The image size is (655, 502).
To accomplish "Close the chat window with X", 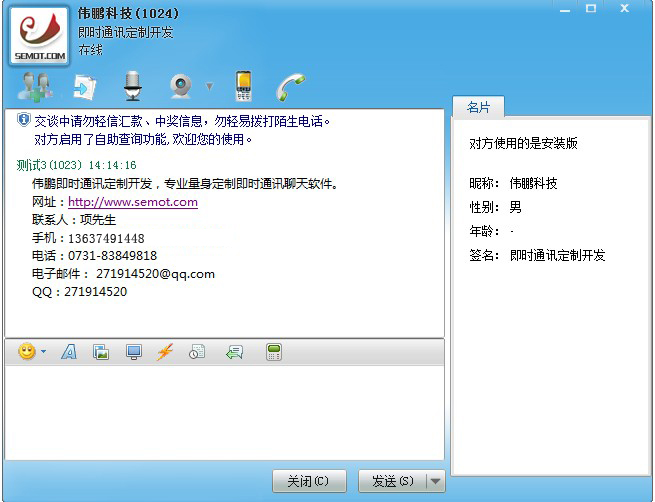I will pos(625,8).
